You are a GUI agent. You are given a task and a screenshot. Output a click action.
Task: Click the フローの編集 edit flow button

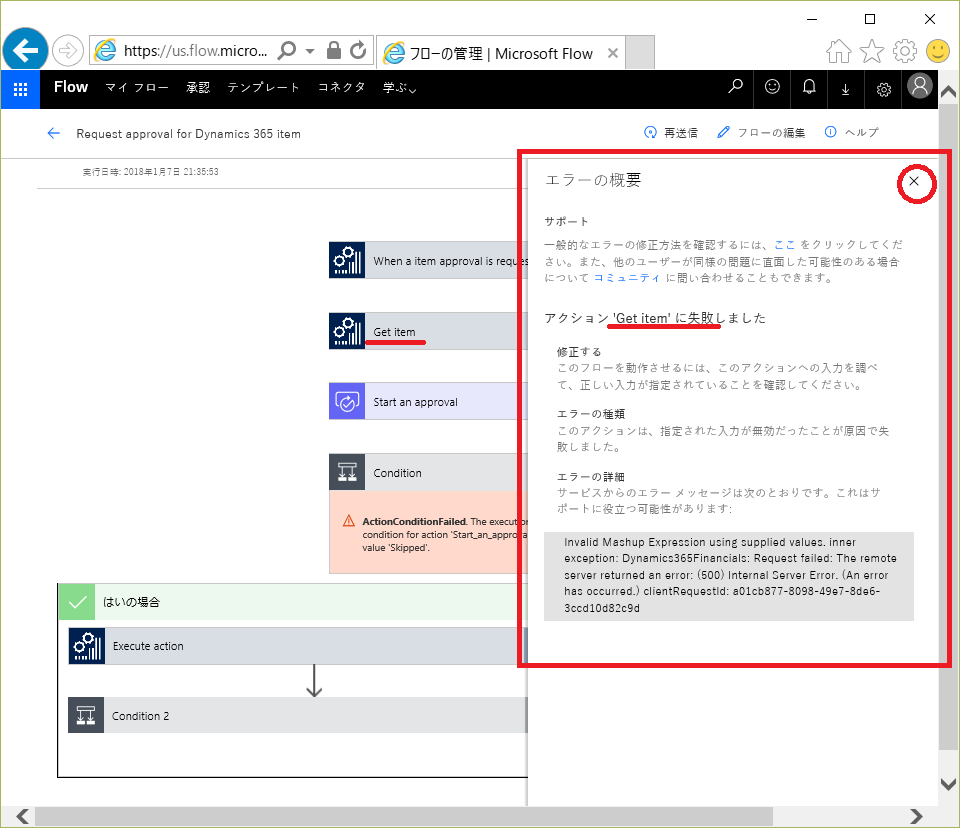(761, 132)
